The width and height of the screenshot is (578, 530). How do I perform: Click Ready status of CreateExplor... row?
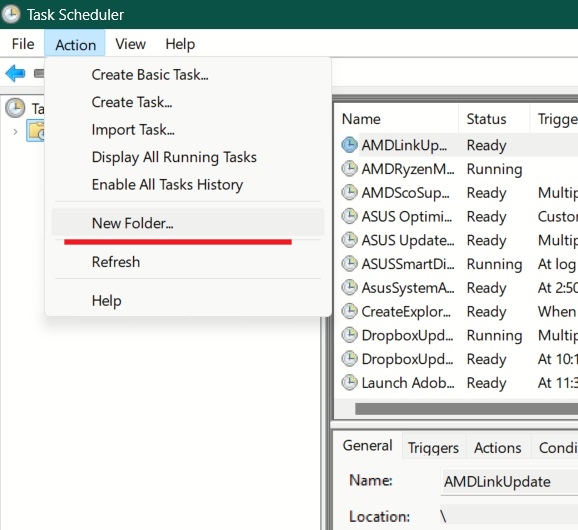point(486,312)
